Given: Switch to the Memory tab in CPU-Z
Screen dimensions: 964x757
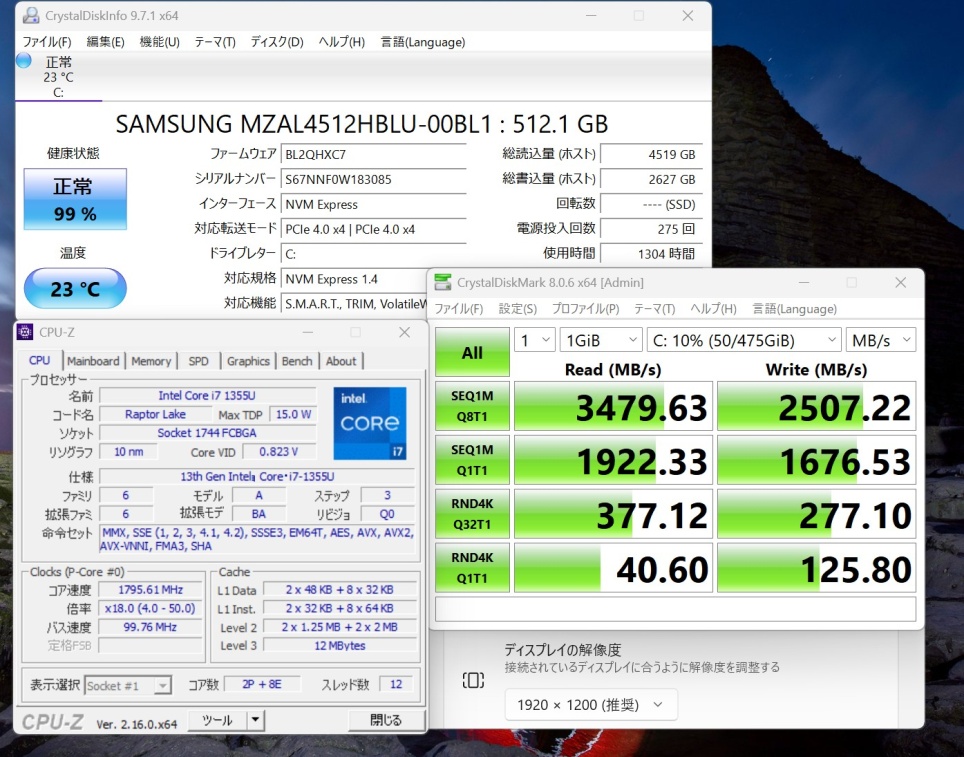Looking at the screenshot, I should [151, 361].
